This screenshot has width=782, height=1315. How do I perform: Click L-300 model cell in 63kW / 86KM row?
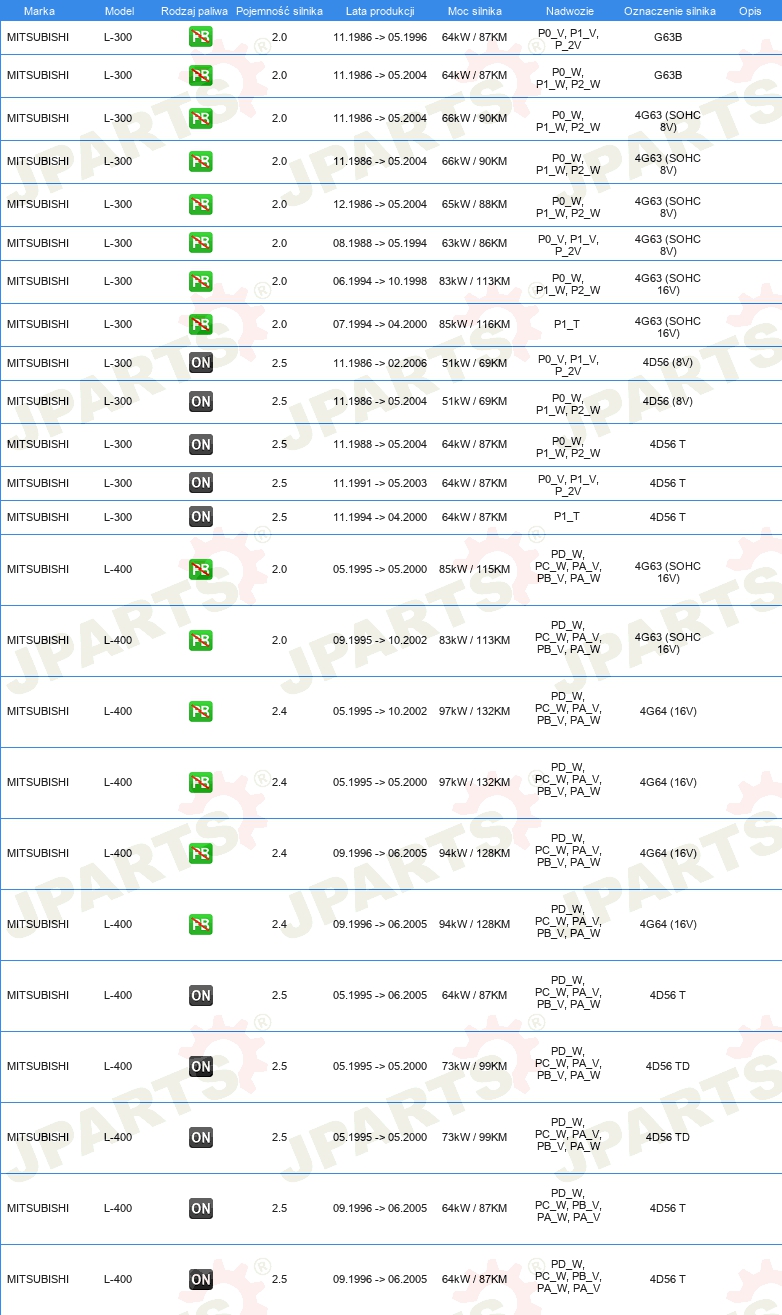pyautogui.click(x=118, y=243)
